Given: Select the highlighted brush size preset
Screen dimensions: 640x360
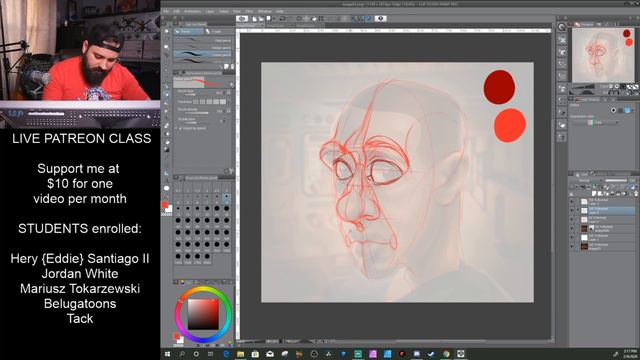Looking at the screenshot, I should coord(226,198).
